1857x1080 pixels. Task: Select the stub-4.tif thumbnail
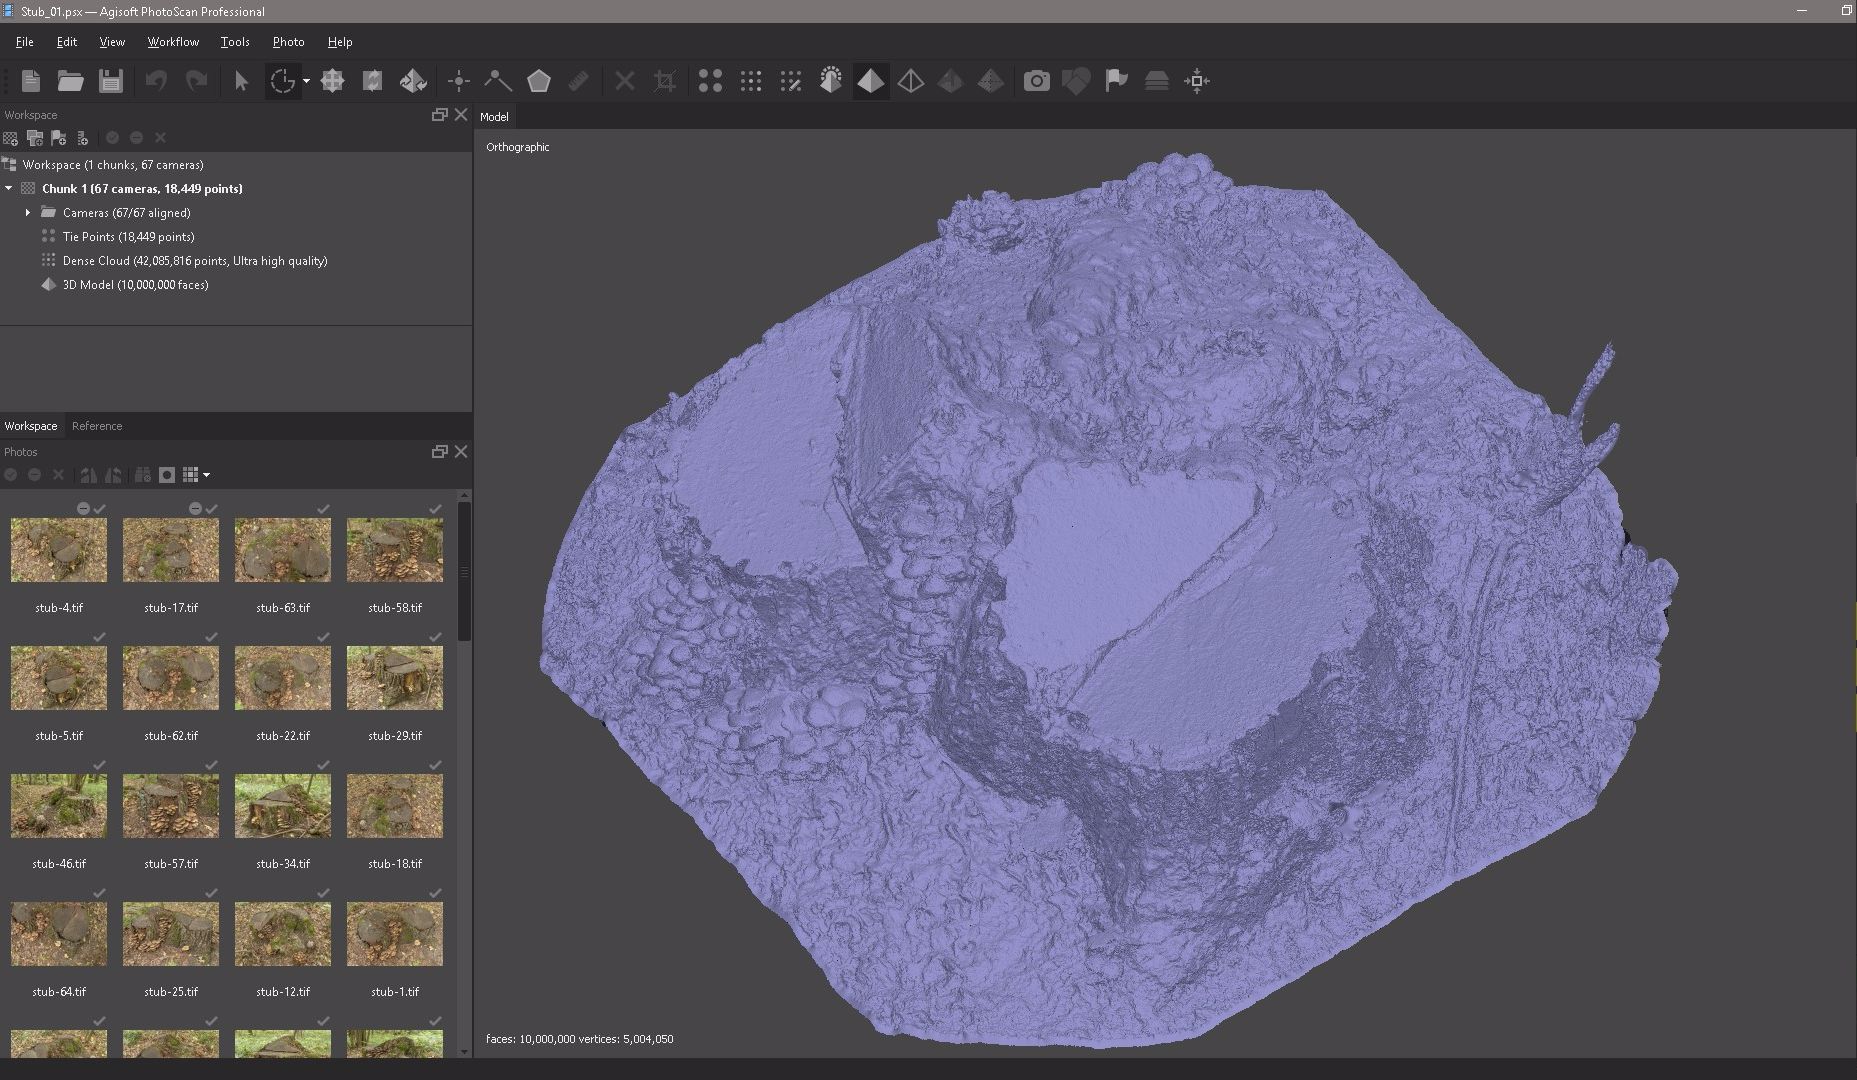[x=59, y=550]
